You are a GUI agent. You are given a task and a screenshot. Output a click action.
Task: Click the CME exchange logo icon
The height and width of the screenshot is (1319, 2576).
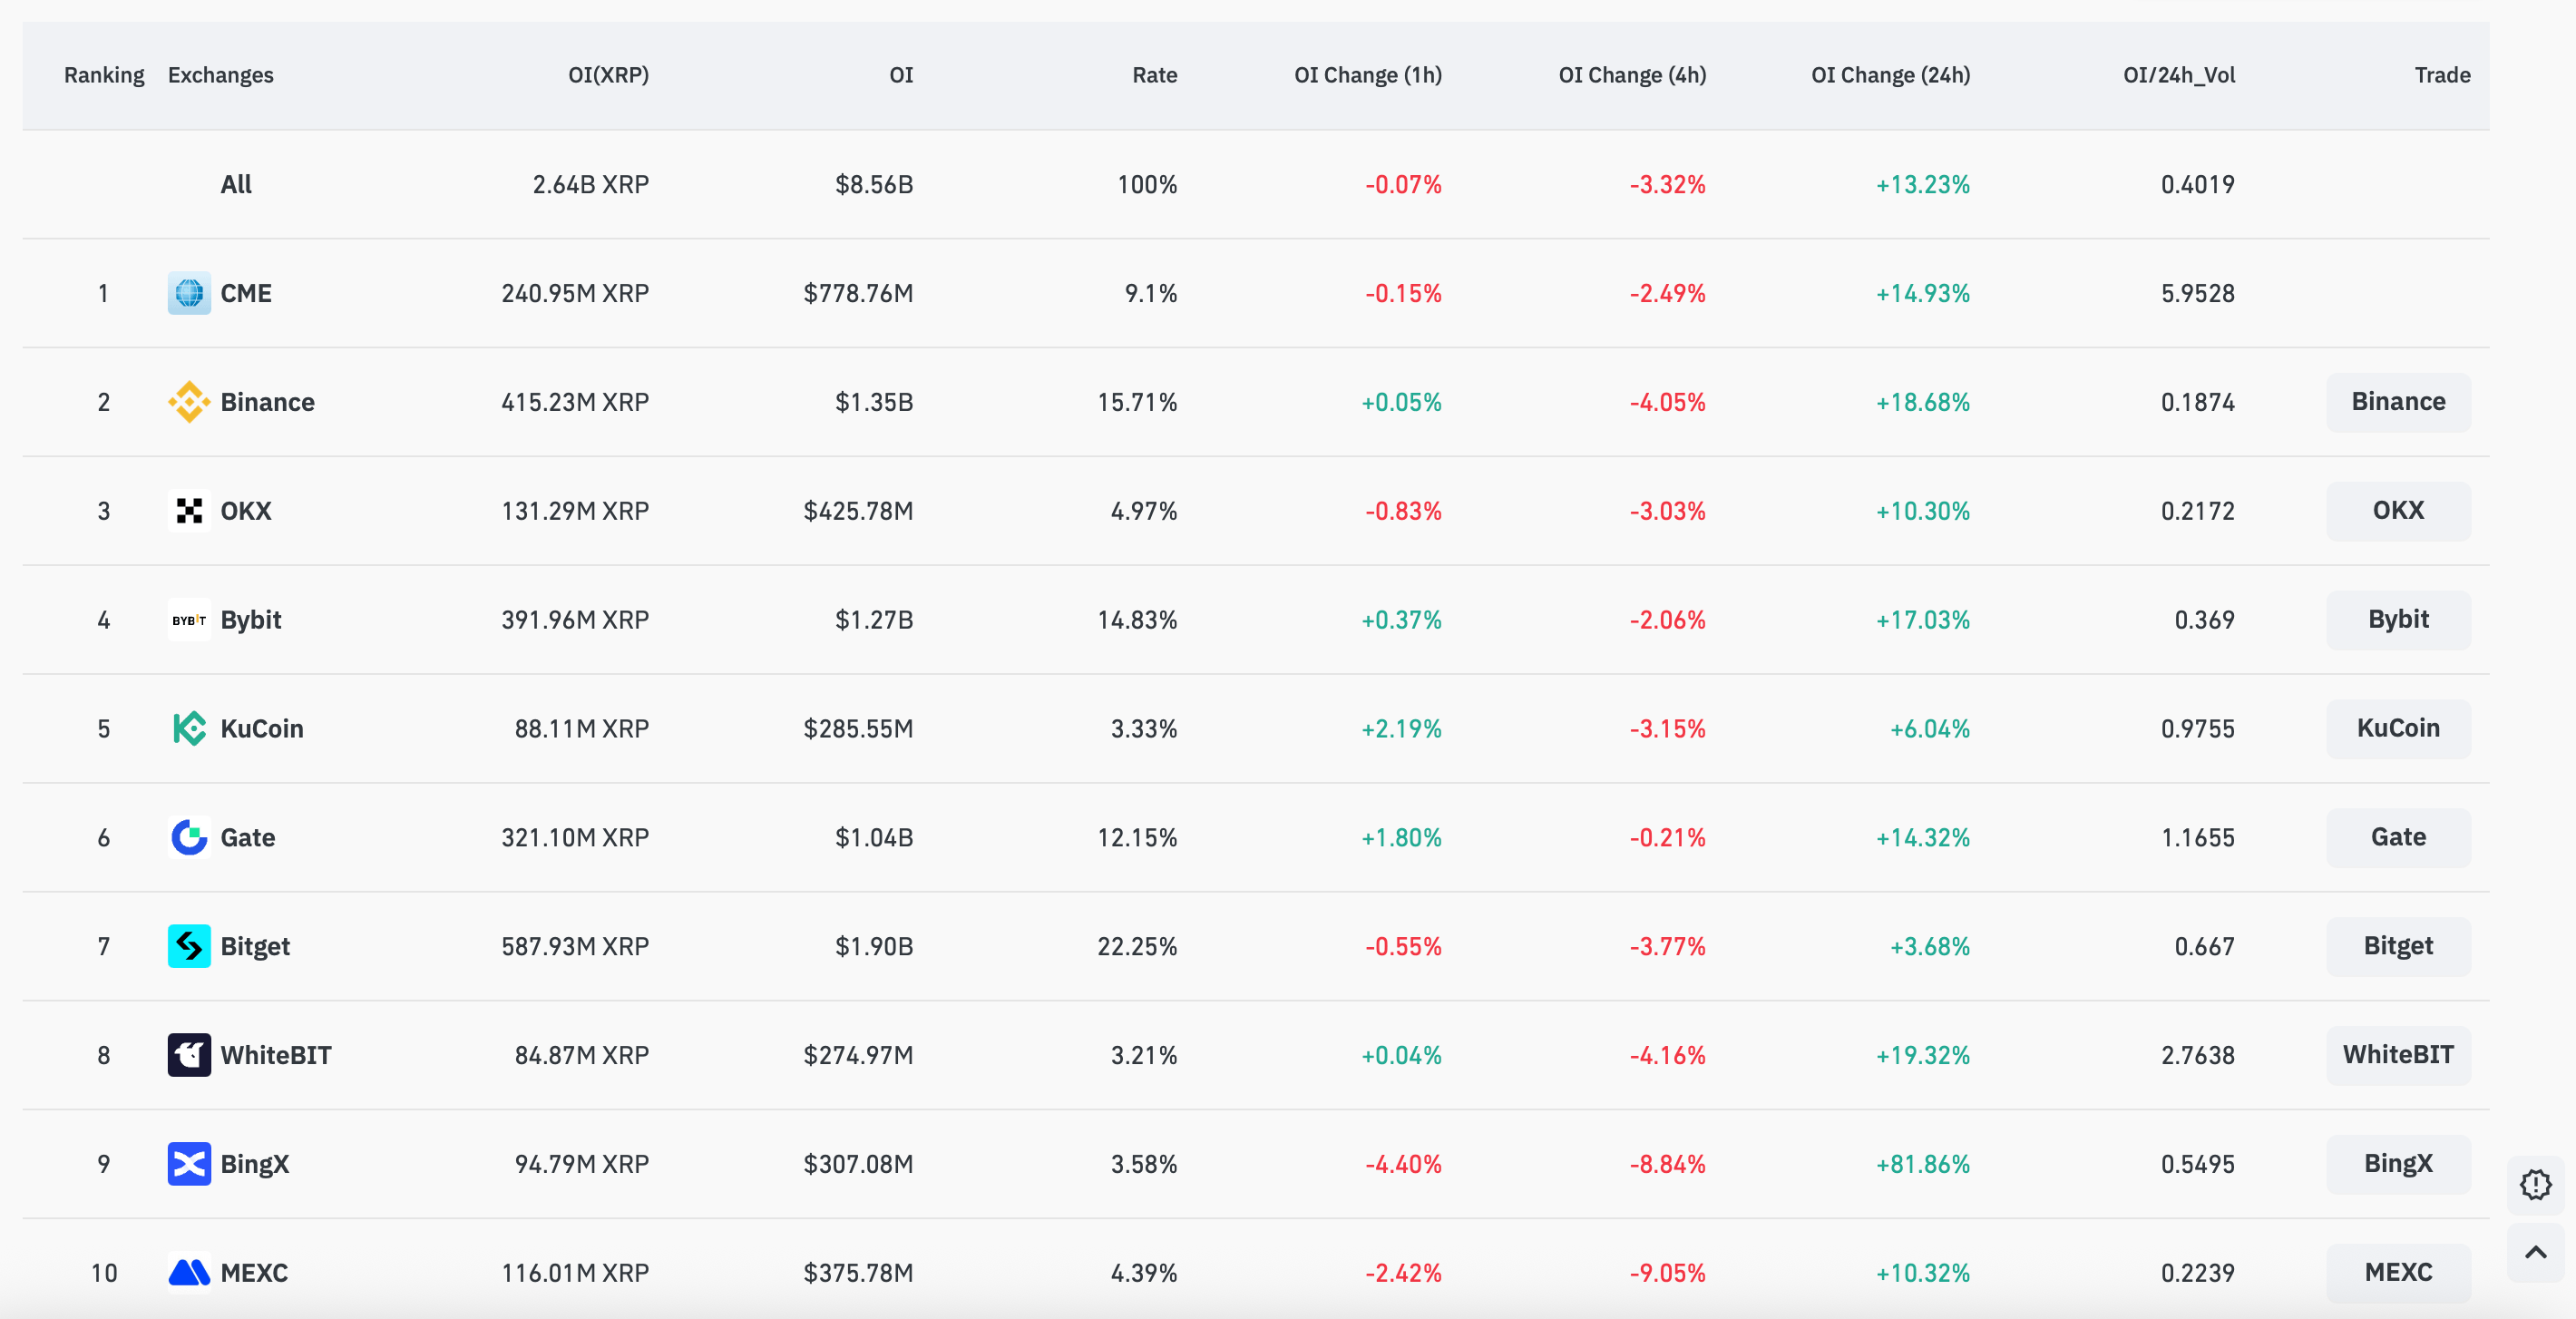(189, 293)
